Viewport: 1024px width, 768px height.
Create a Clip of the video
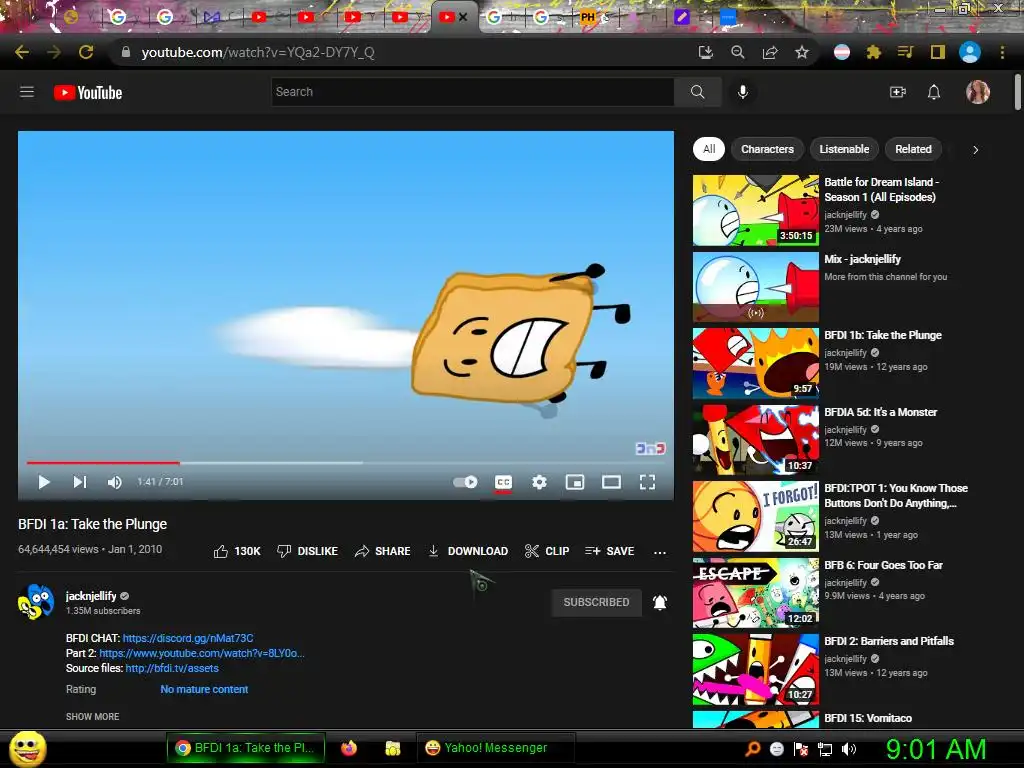(x=547, y=551)
